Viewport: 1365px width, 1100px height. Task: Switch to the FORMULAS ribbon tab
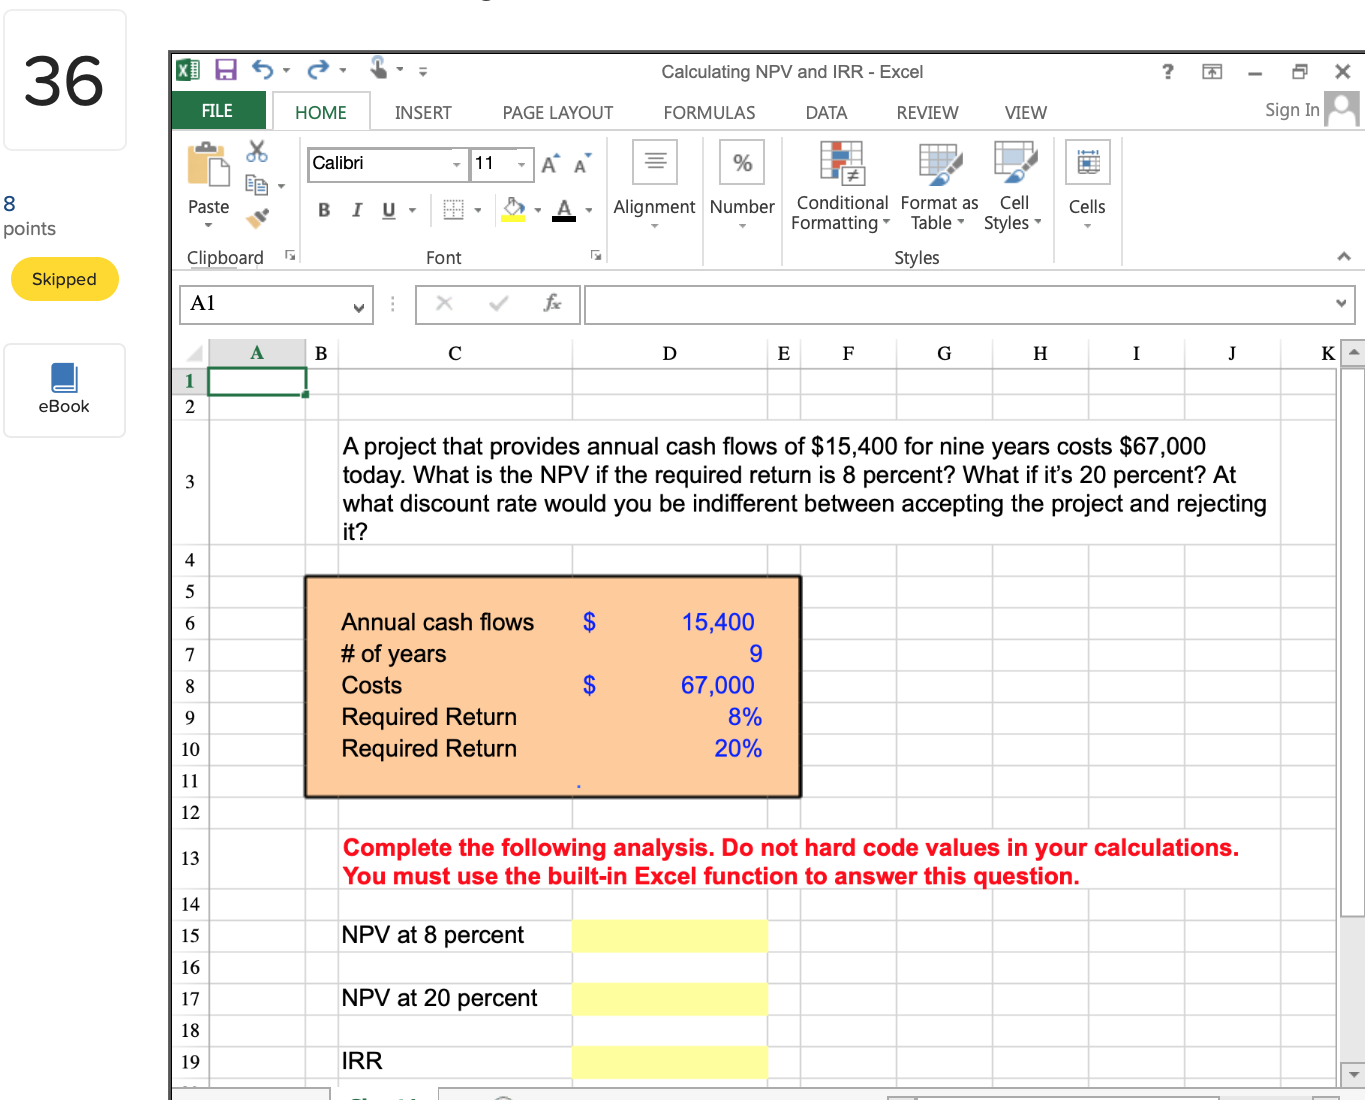click(x=709, y=112)
